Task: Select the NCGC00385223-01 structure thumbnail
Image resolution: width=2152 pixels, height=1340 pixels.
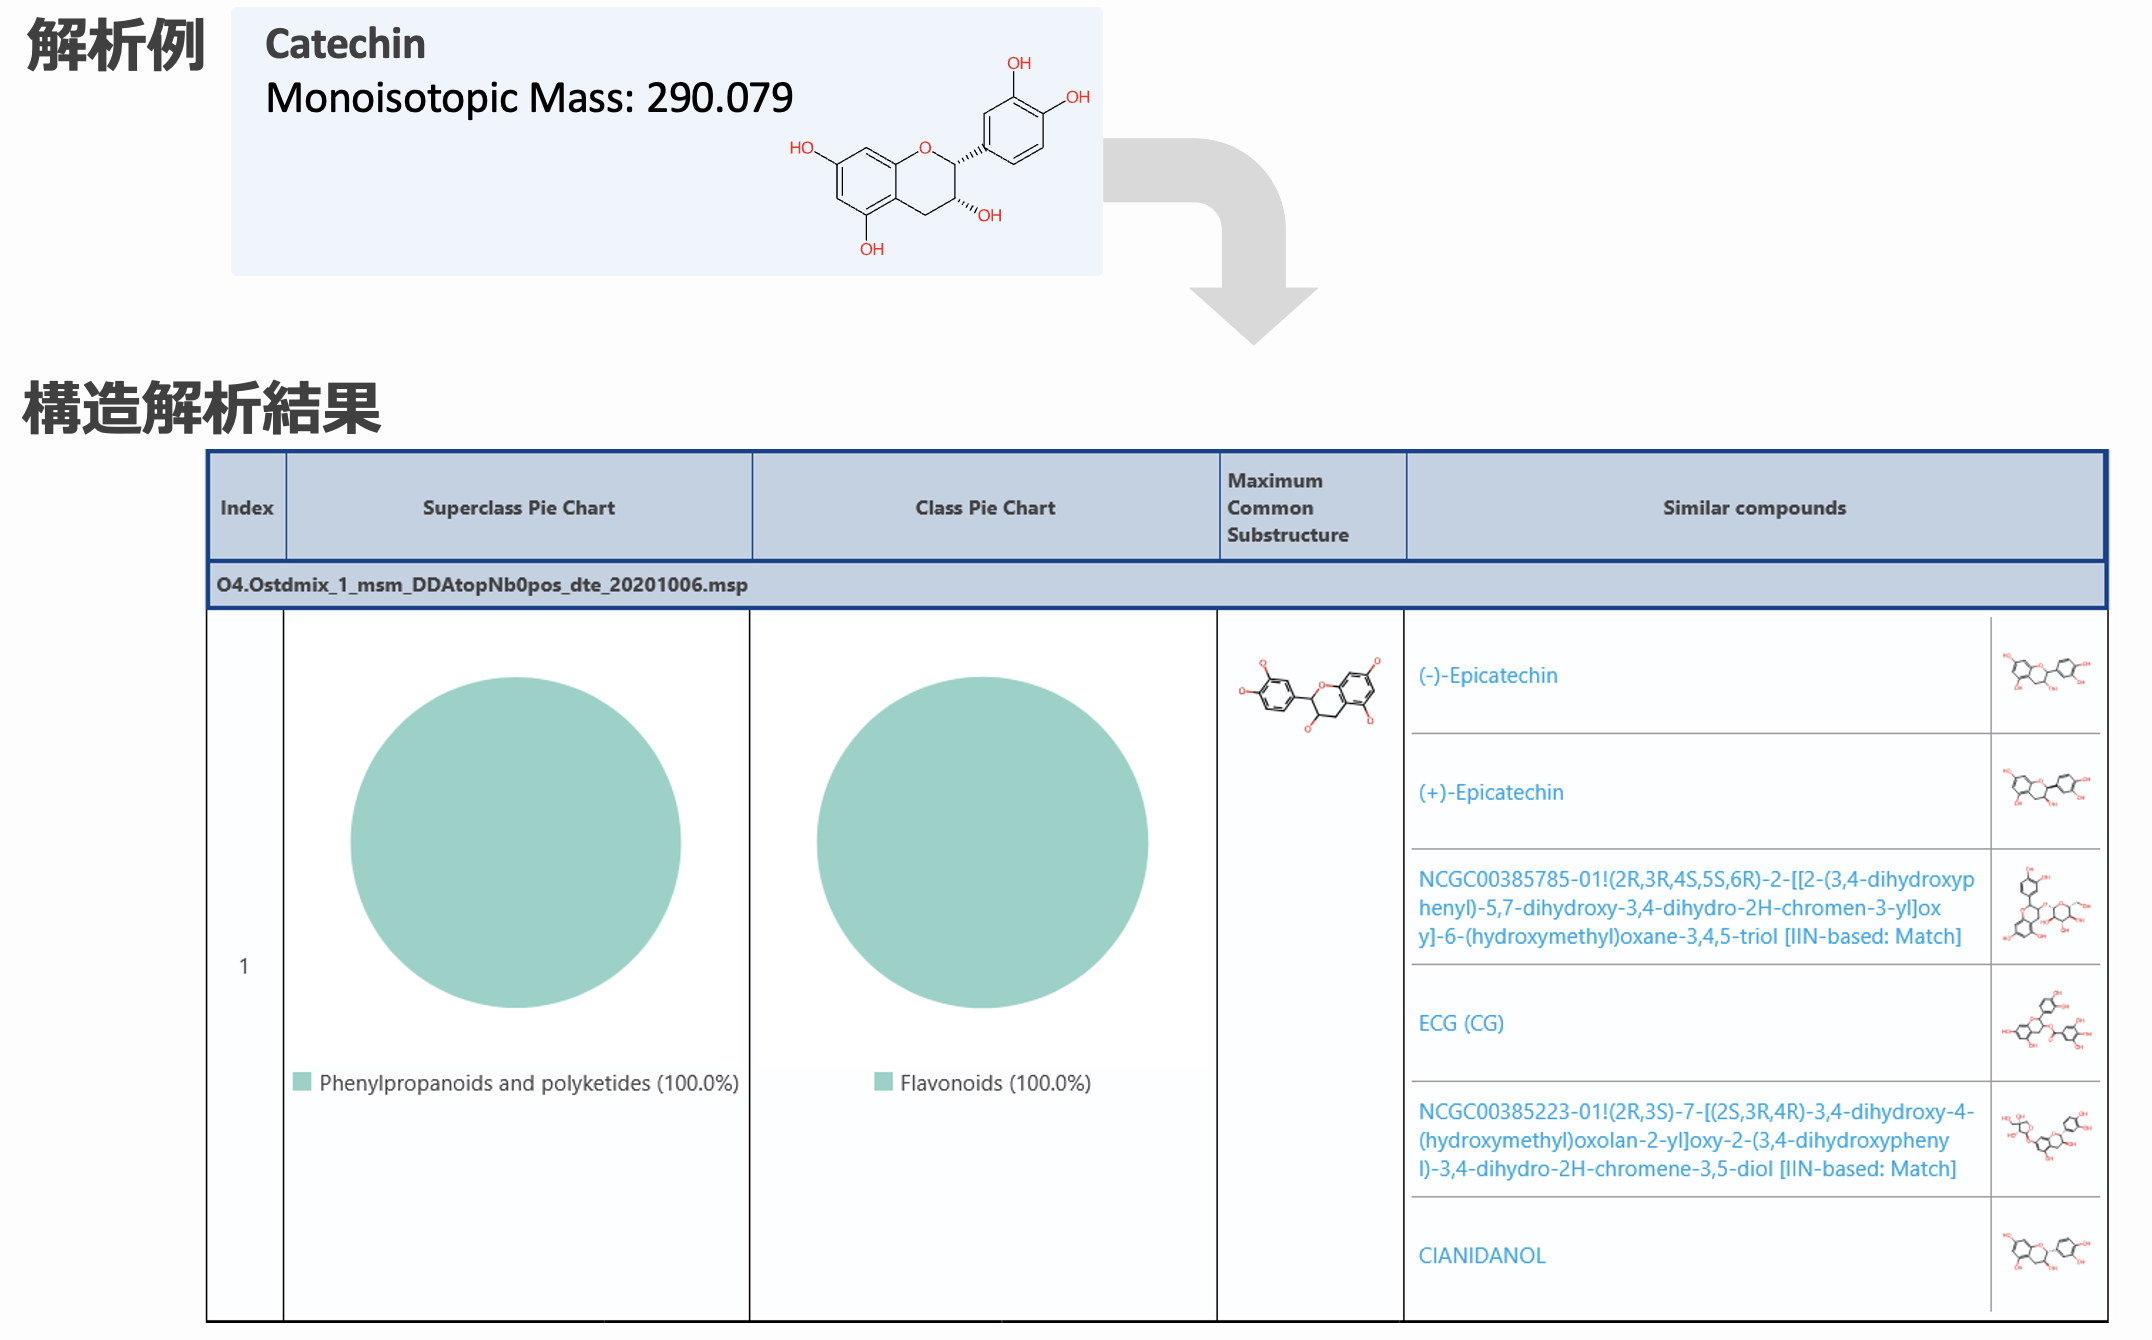Action: (x=2046, y=1136)
